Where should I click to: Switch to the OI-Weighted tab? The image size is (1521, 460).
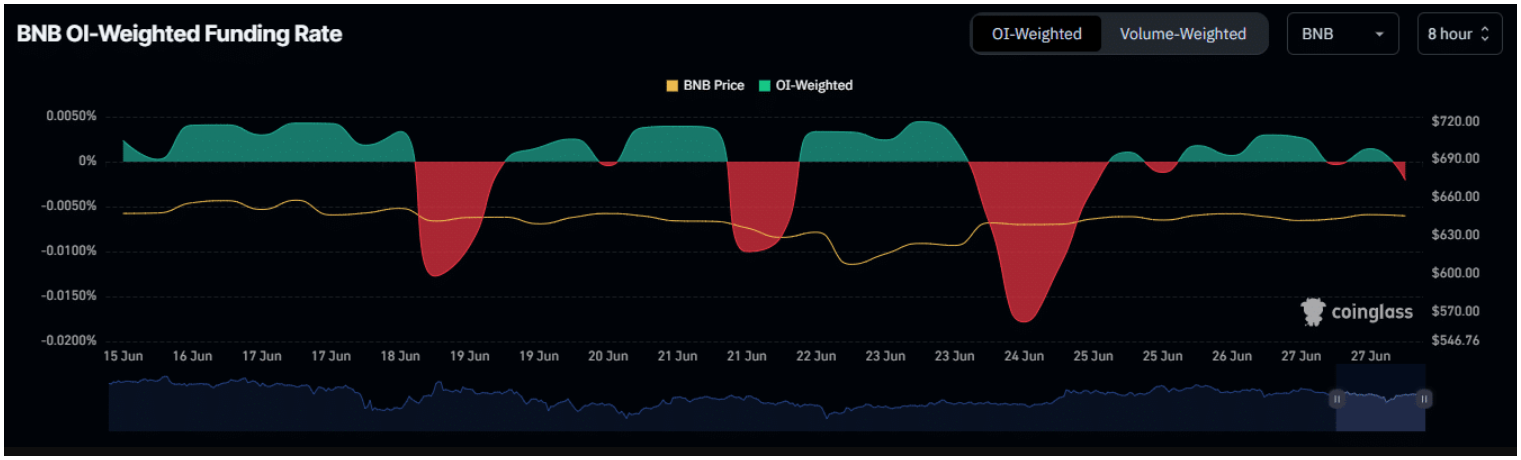click(x=1036, y=34)
